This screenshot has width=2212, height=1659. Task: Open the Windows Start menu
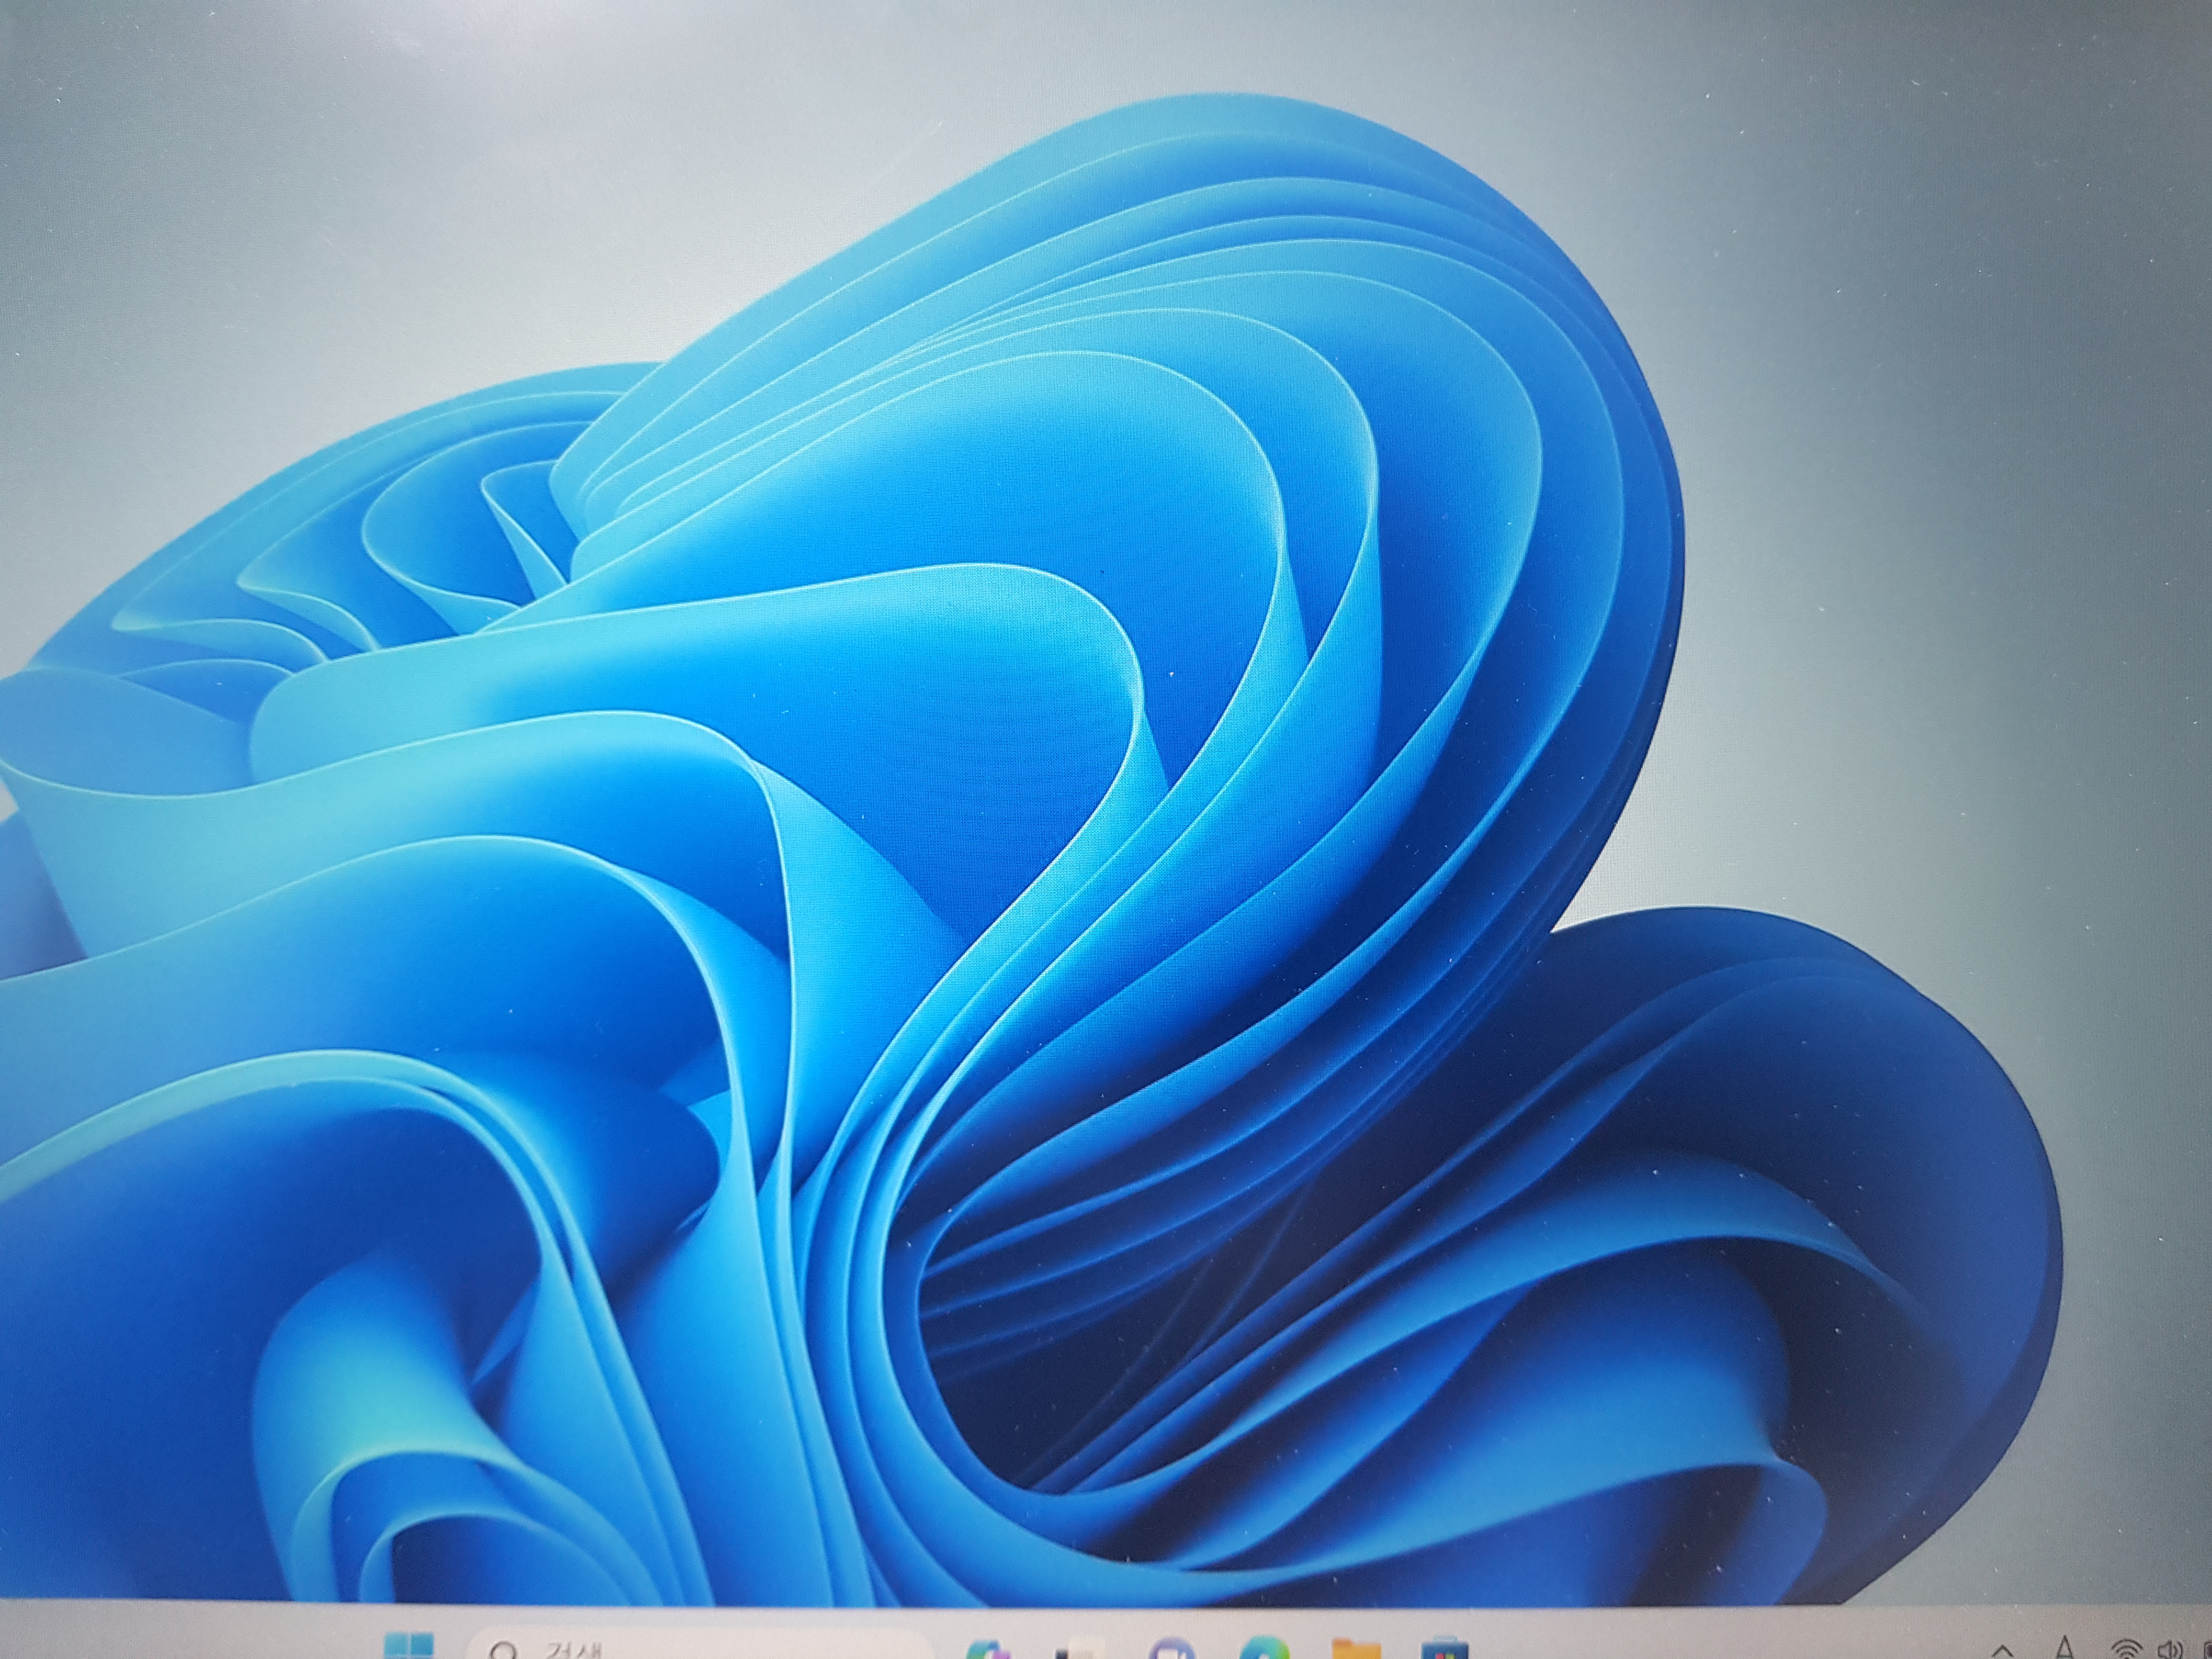[x=408, y=1646]
